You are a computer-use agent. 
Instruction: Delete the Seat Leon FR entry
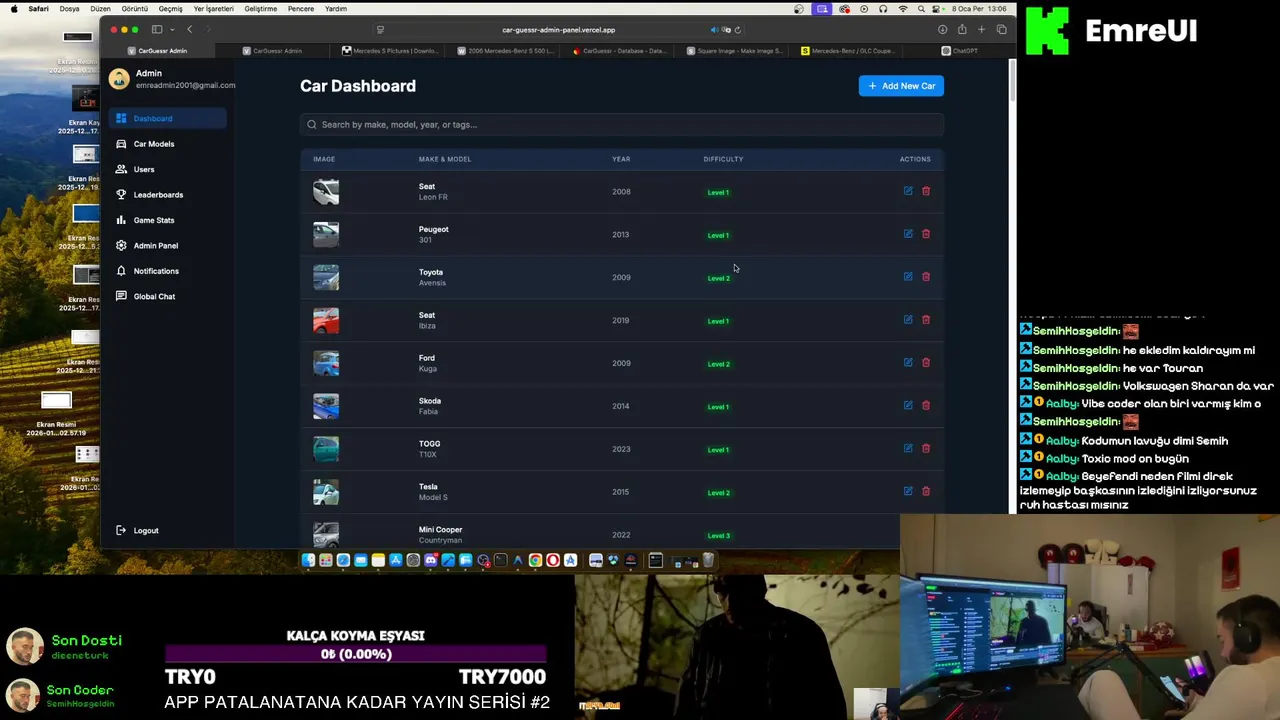click(x=926, y=191)
